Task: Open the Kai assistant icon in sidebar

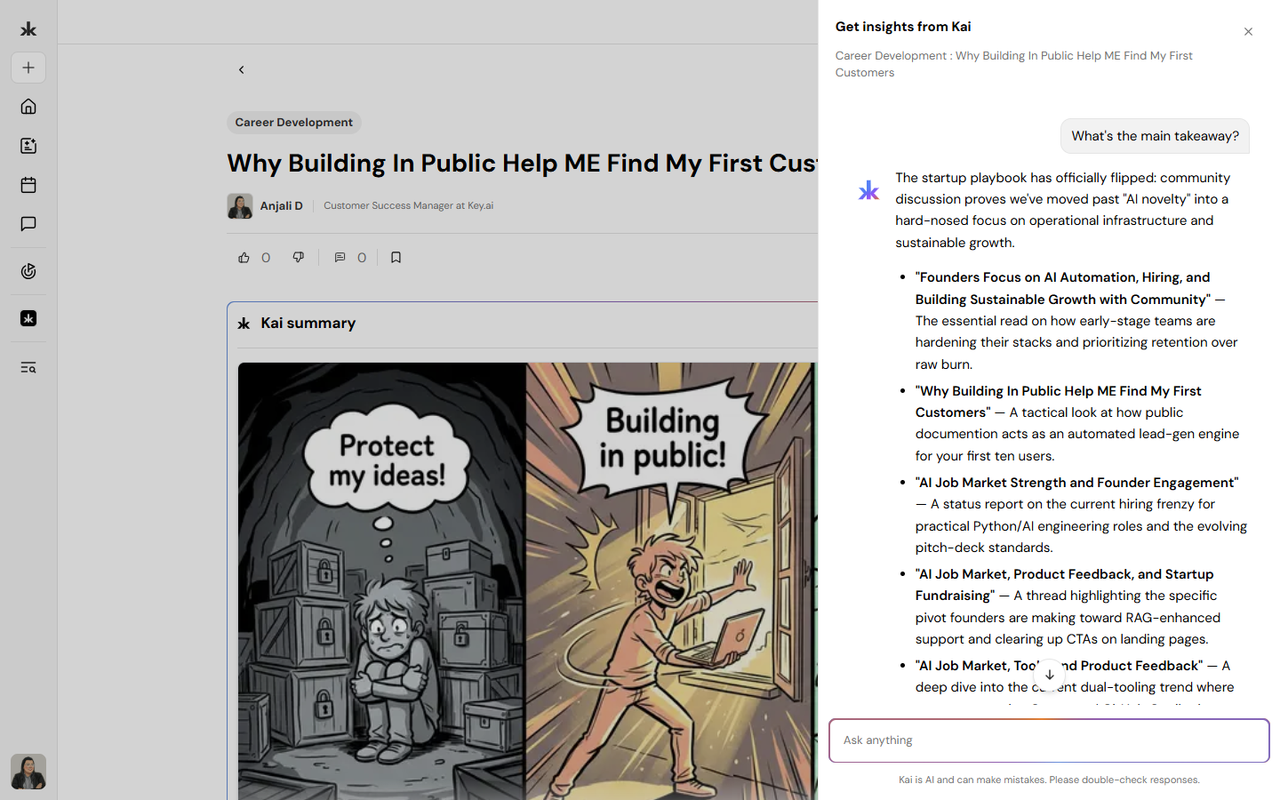Action: (x=28, y=318)
